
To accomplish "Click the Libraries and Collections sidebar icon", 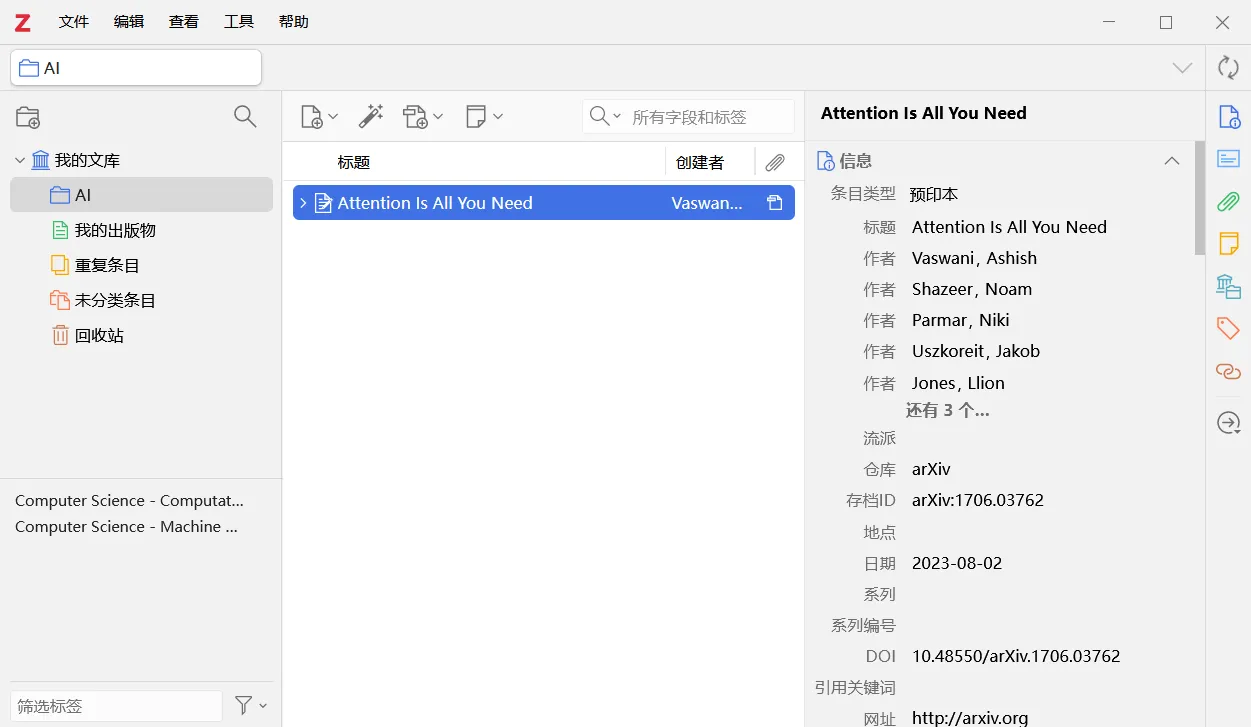I will pos(1228,286).
